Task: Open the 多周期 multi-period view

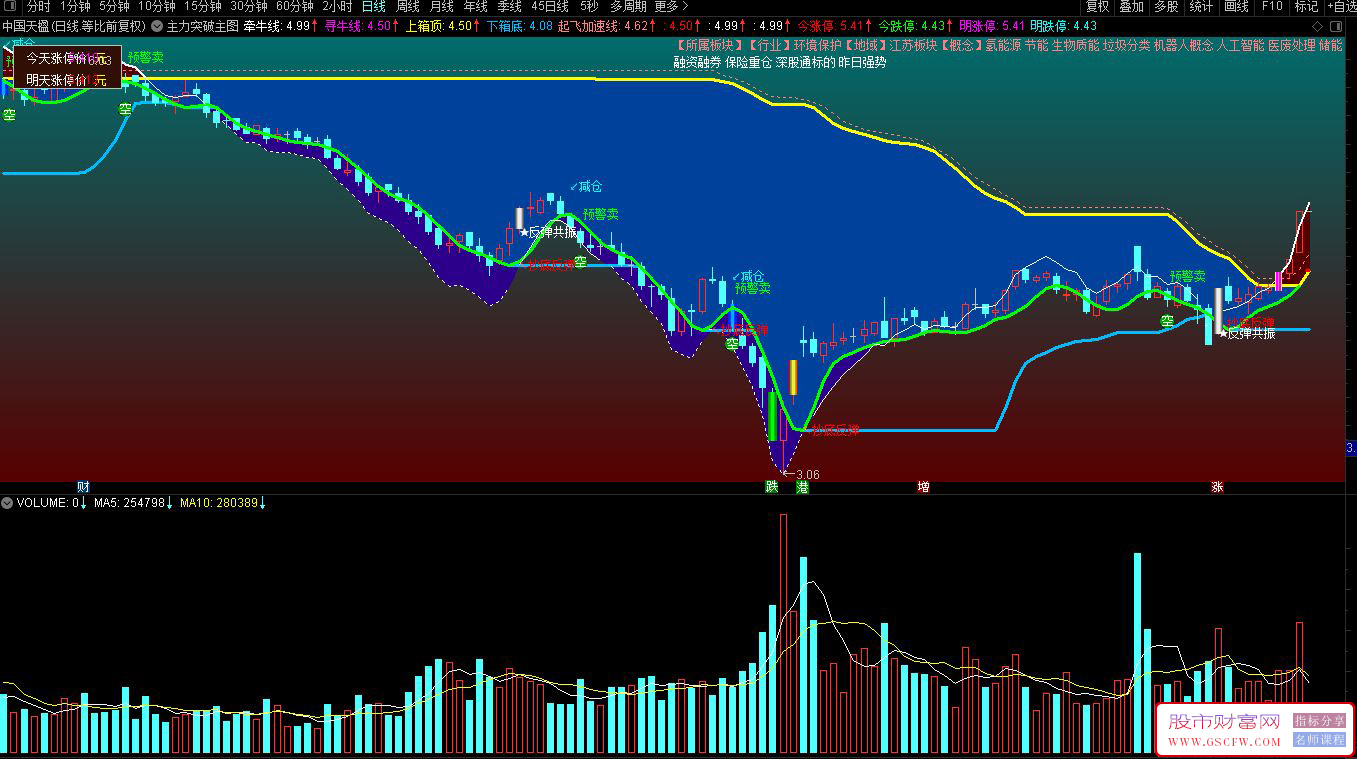Action: click(628, 7)
